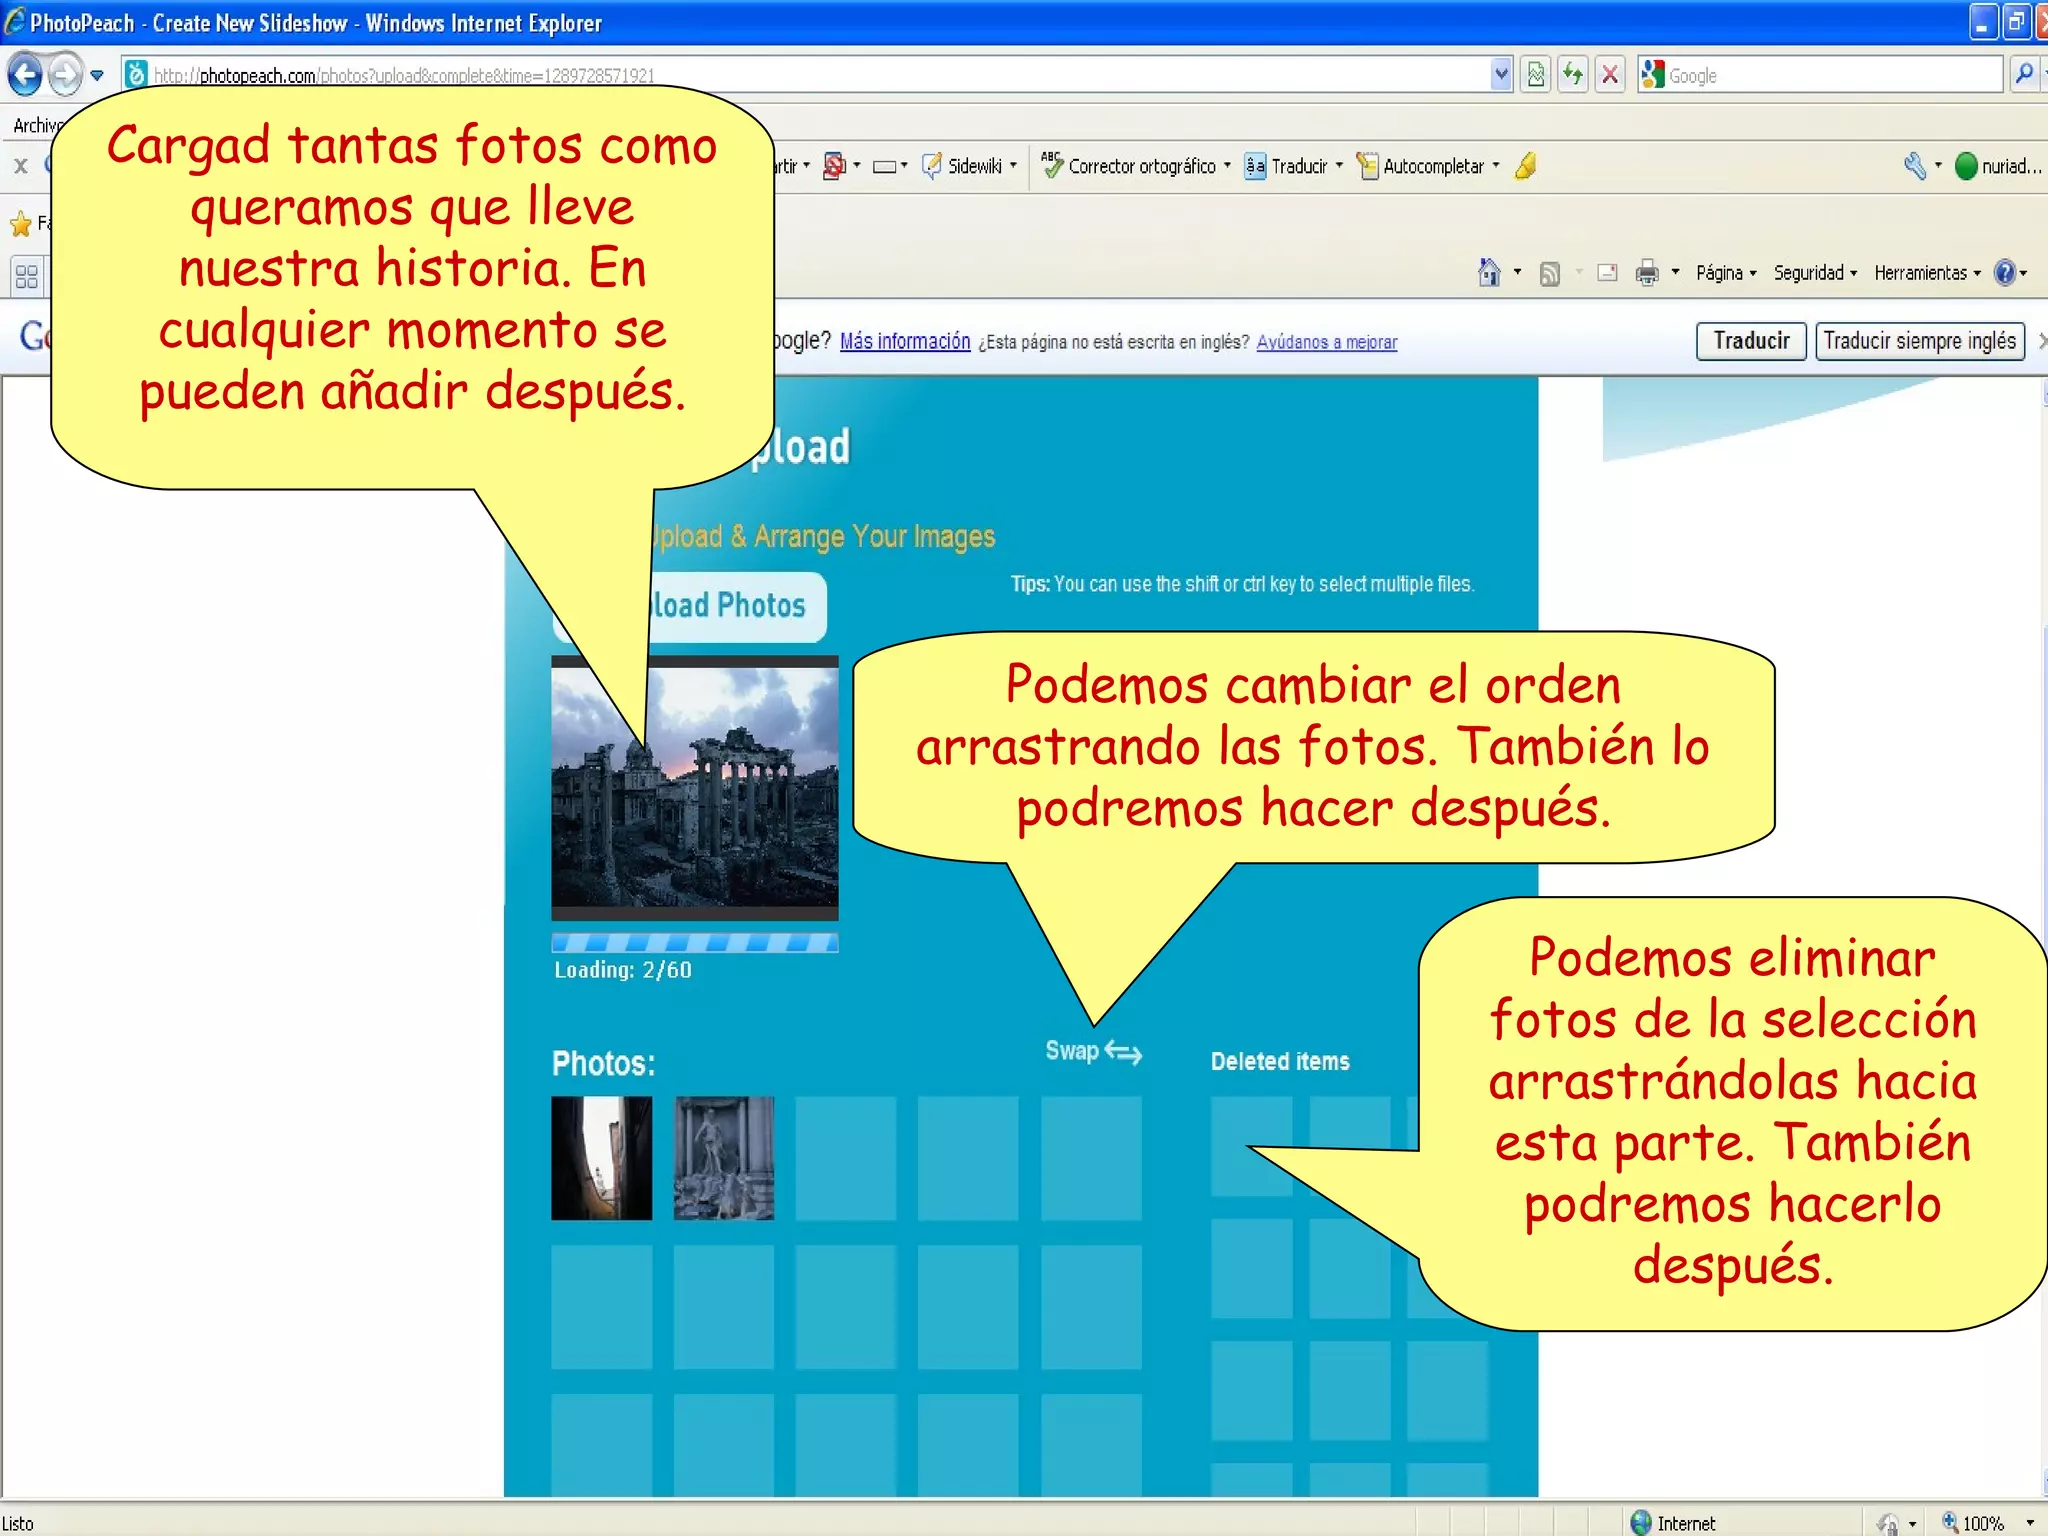Viewport: 2048px width, 1536px height.
Task: Follow the Más información link
Action: (905, 341)
